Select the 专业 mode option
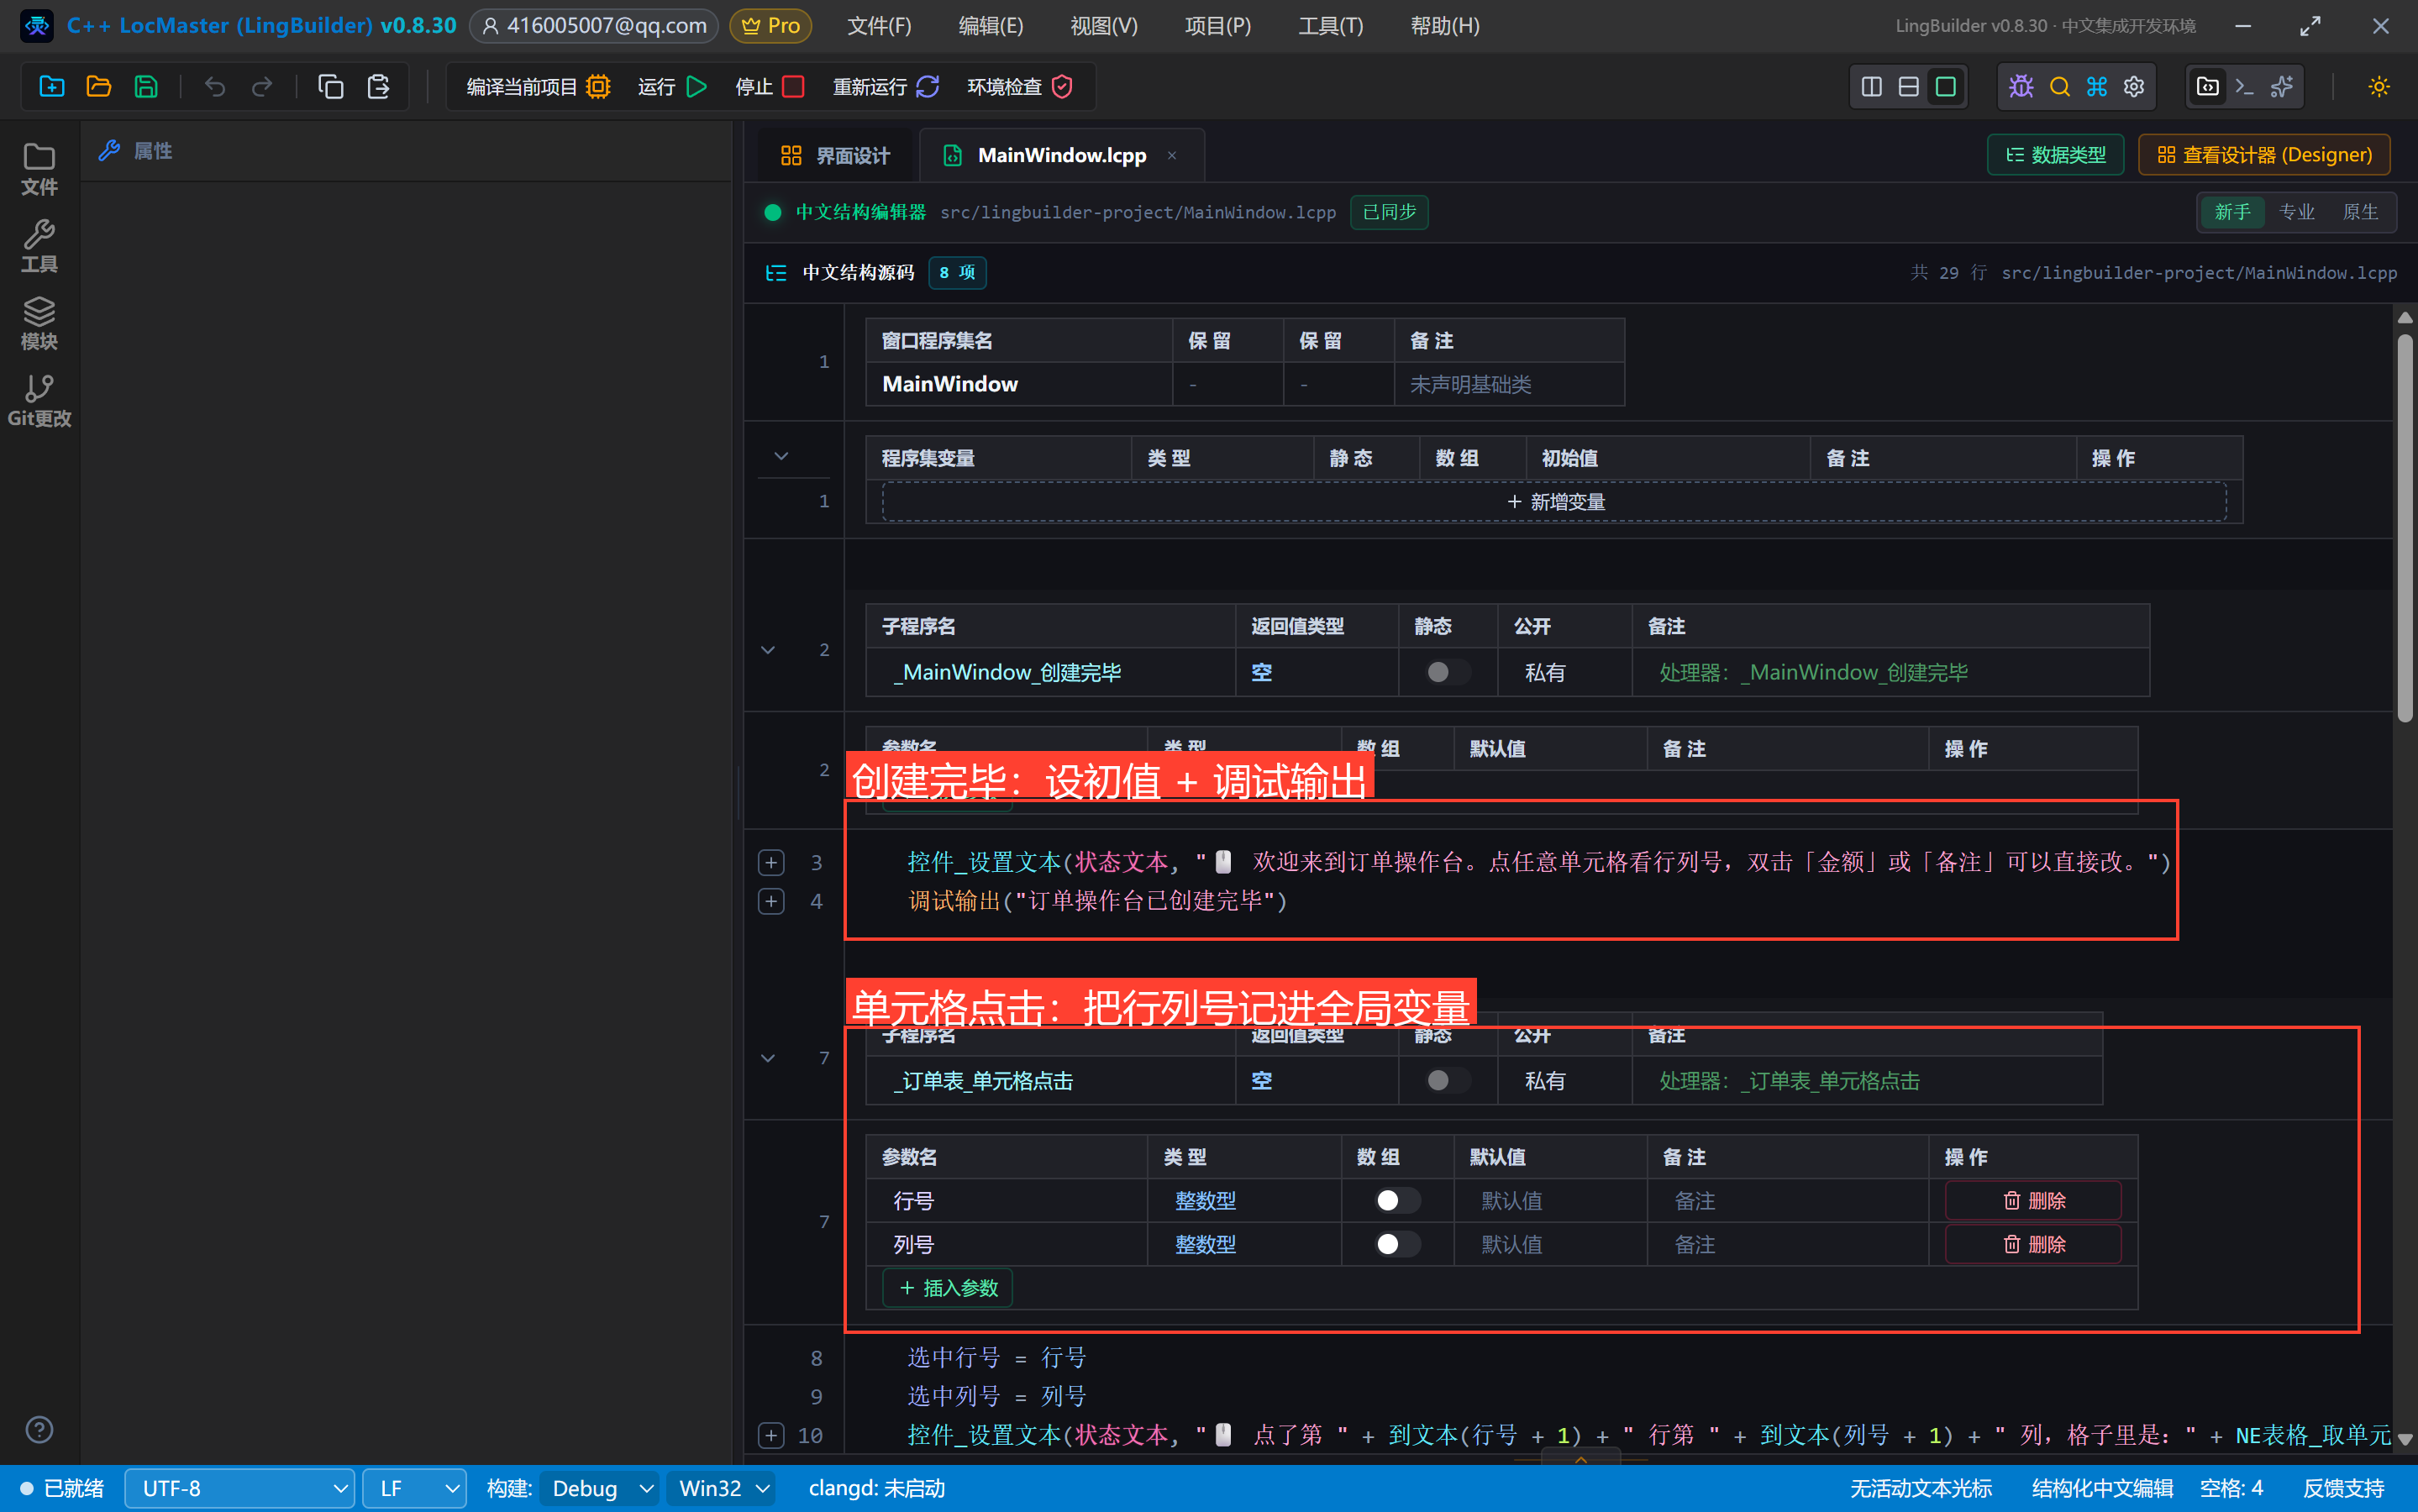 coord(2296,212)
